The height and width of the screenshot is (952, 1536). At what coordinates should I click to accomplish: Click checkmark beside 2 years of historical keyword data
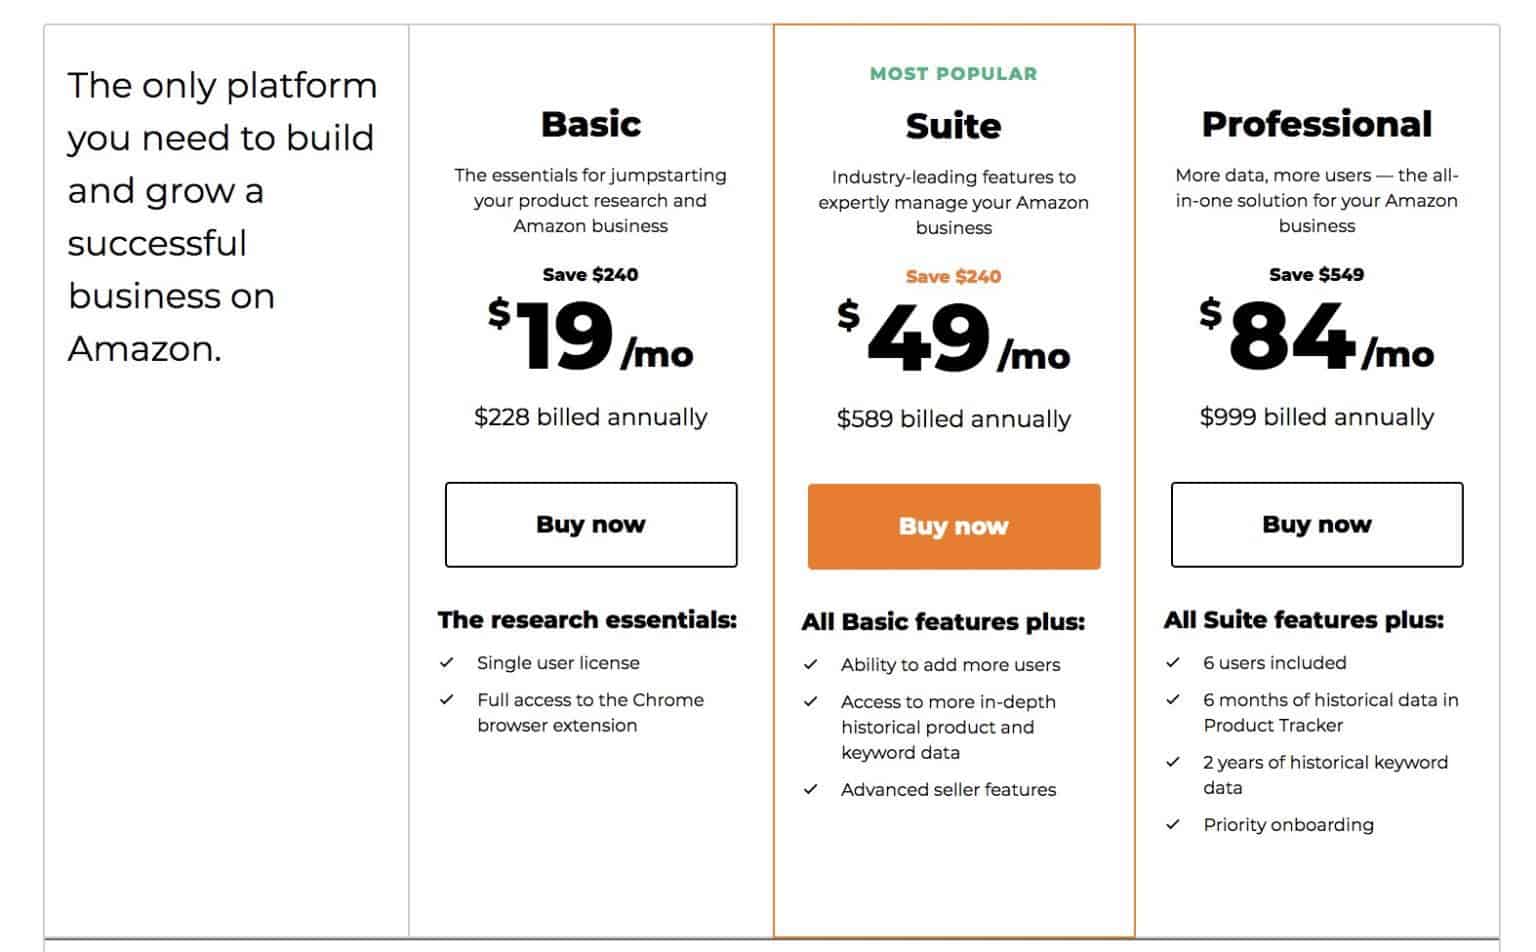[x=1173, y=763]
